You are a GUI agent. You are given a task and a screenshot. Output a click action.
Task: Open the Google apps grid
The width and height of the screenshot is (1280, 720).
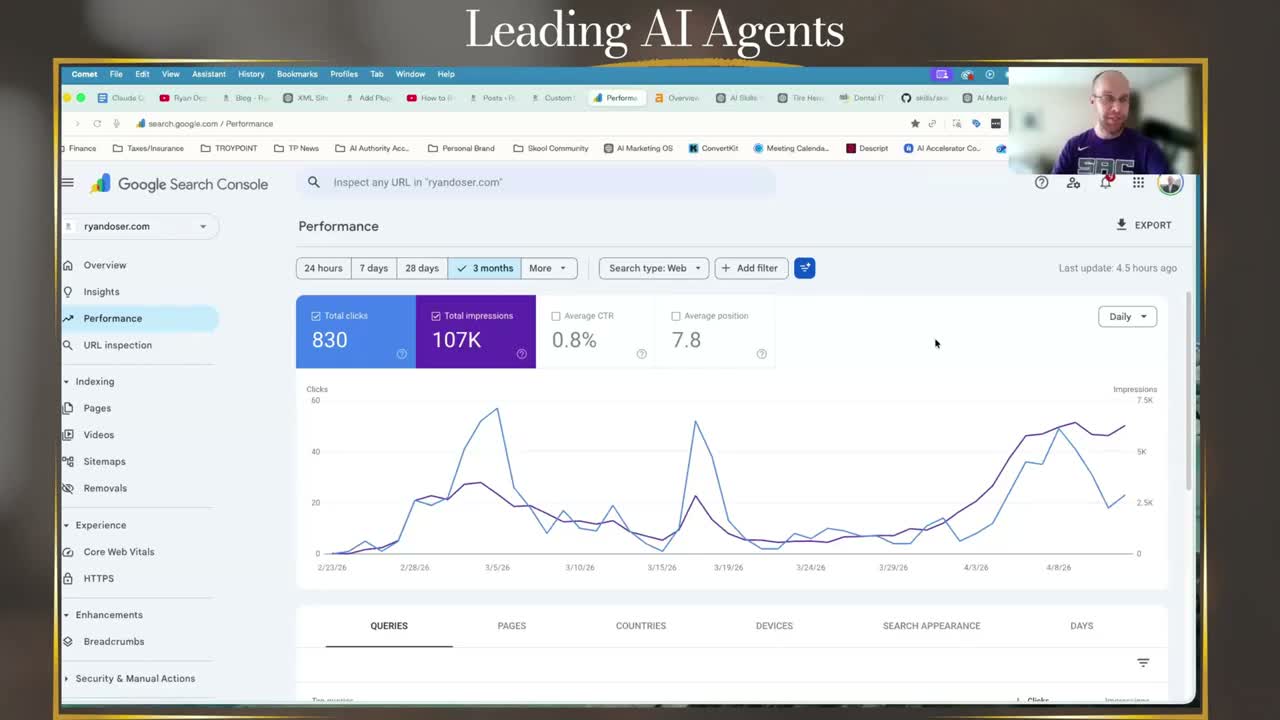click(x=1138, y=183)
